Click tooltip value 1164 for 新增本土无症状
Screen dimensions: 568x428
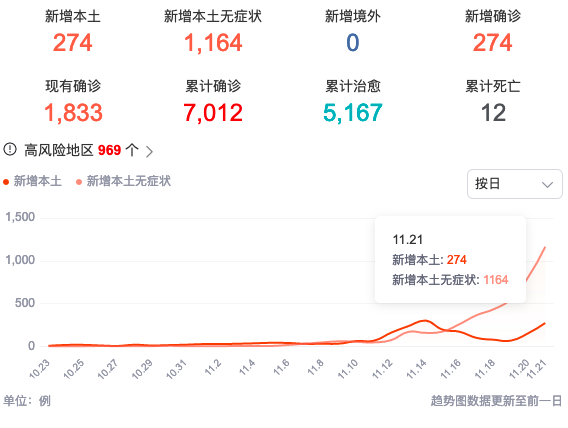pyautogui.click(x=496, y=280)
